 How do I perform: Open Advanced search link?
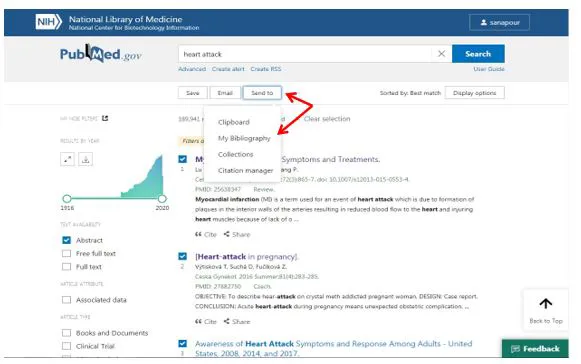(x=192, y=69)
